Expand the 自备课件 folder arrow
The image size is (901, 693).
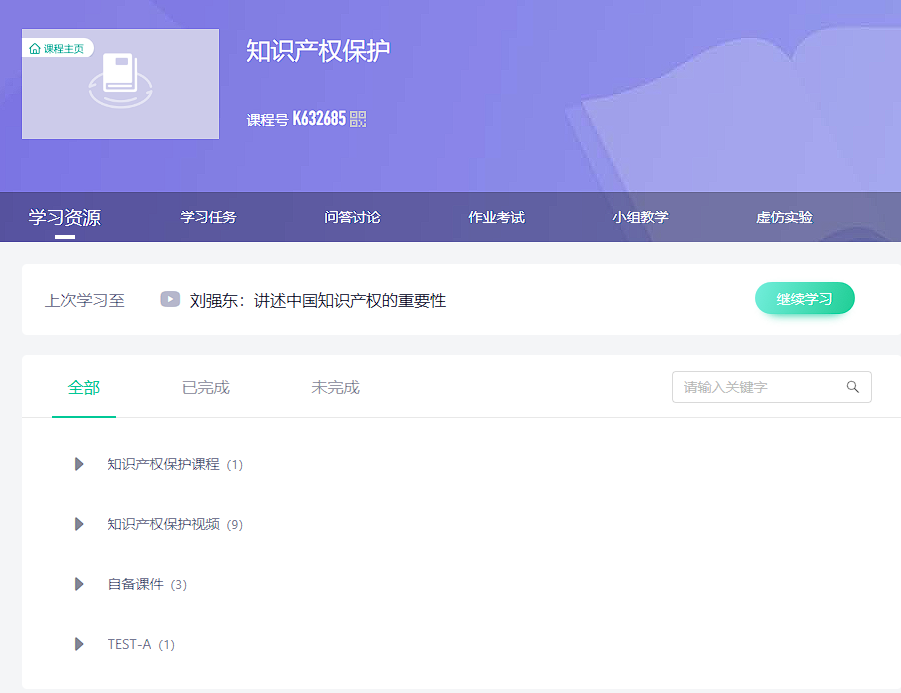(79, 584)
